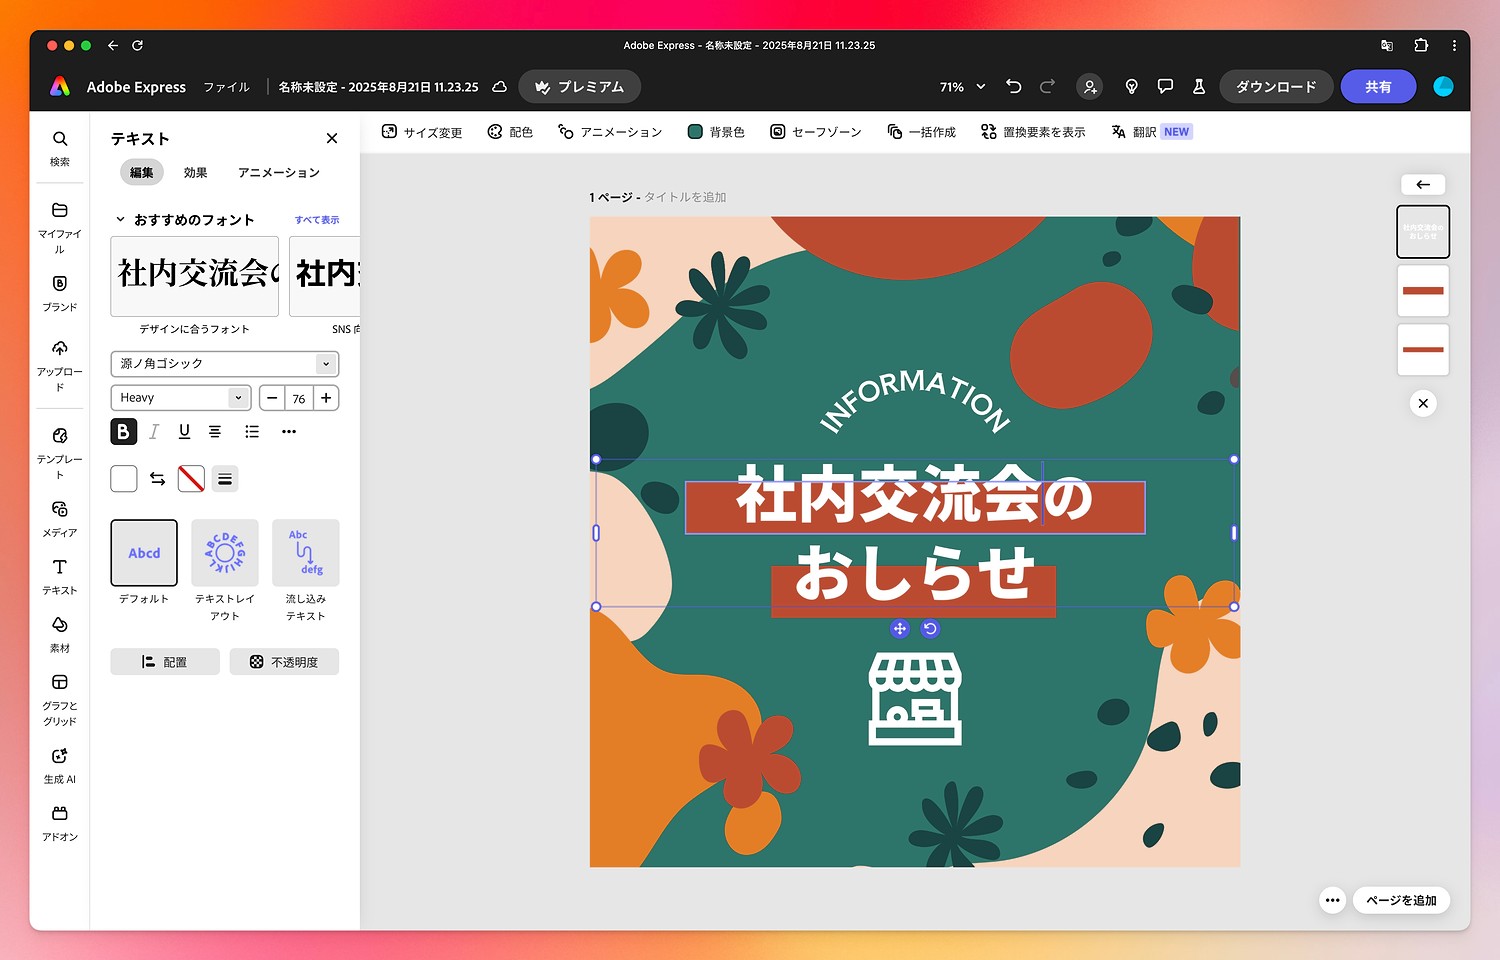Click the swap colors arrows icon

158,479
